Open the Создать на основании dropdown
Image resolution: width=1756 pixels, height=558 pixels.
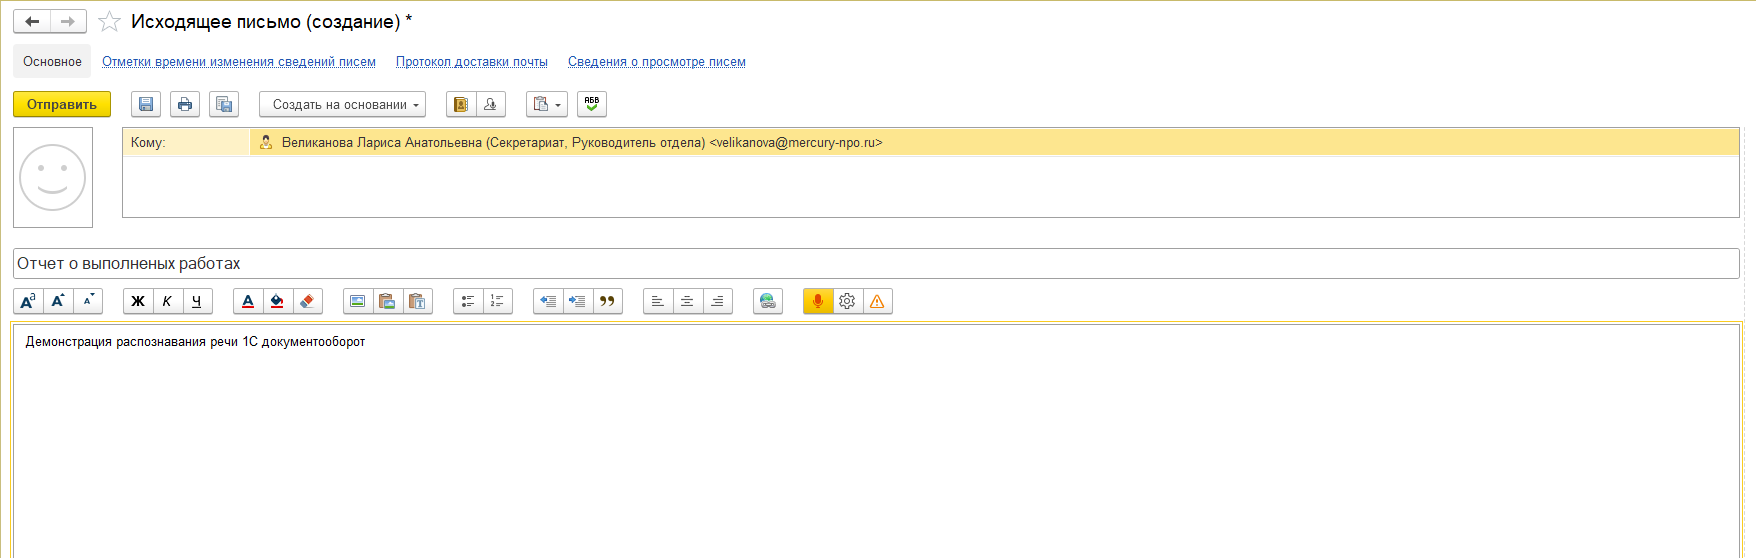[x=342, y=104]
